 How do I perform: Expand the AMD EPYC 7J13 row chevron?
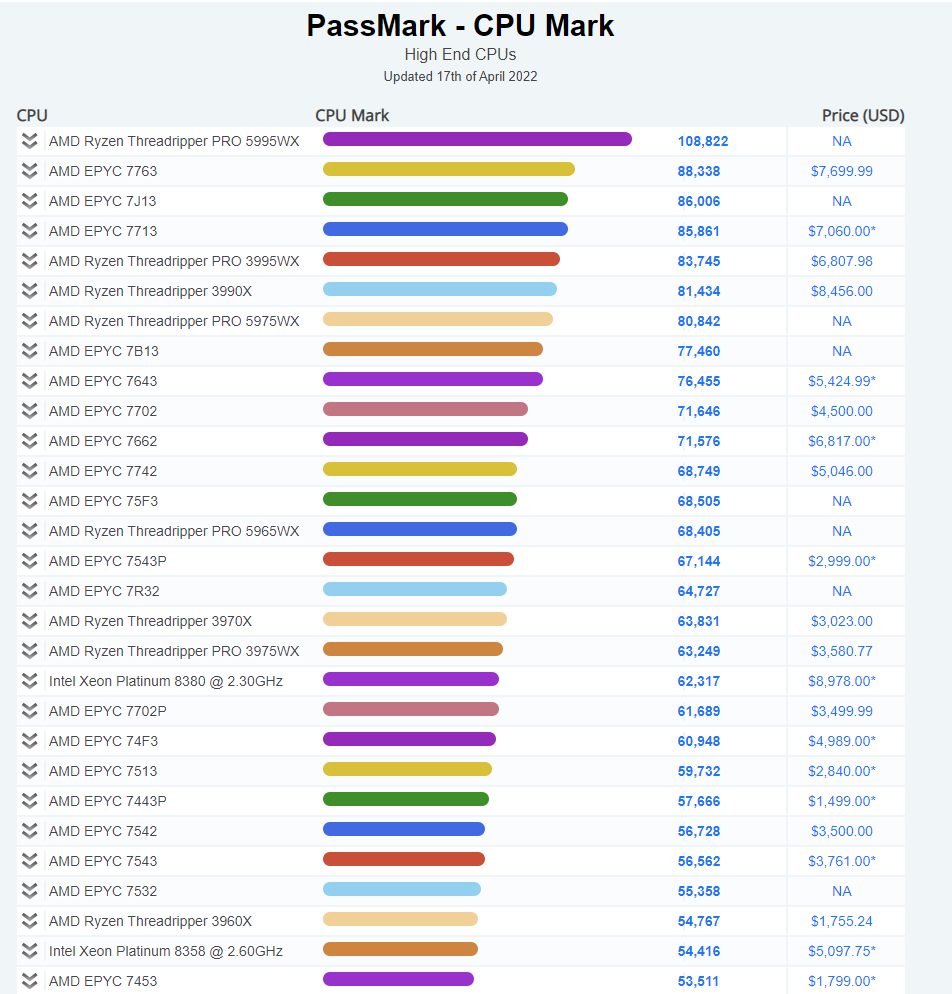coord(29,201)
